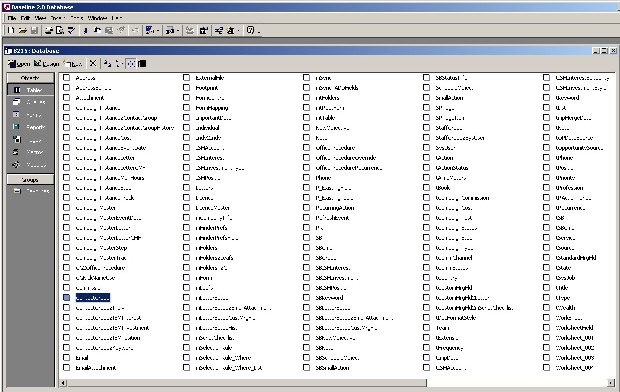Click the Print icon in main toolbar
The image size is (620, 392).
point(49,30)
